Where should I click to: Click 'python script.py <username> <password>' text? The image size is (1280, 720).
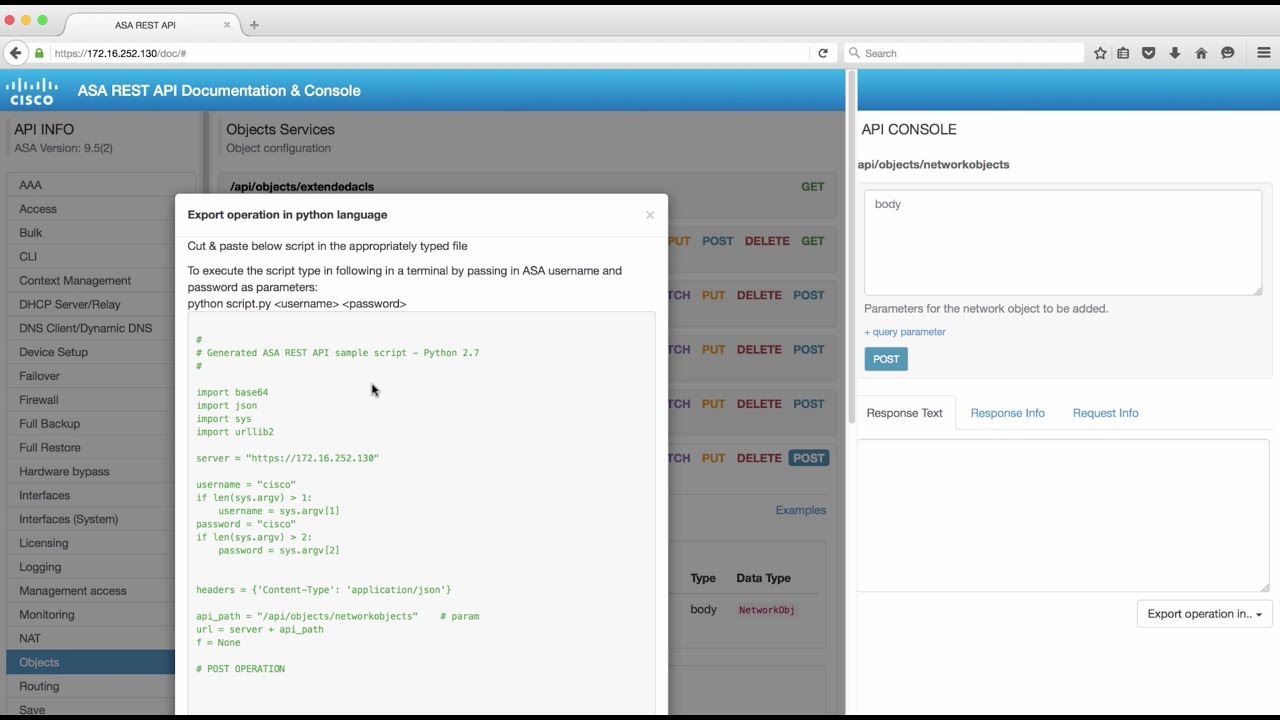tap(297, 304)
